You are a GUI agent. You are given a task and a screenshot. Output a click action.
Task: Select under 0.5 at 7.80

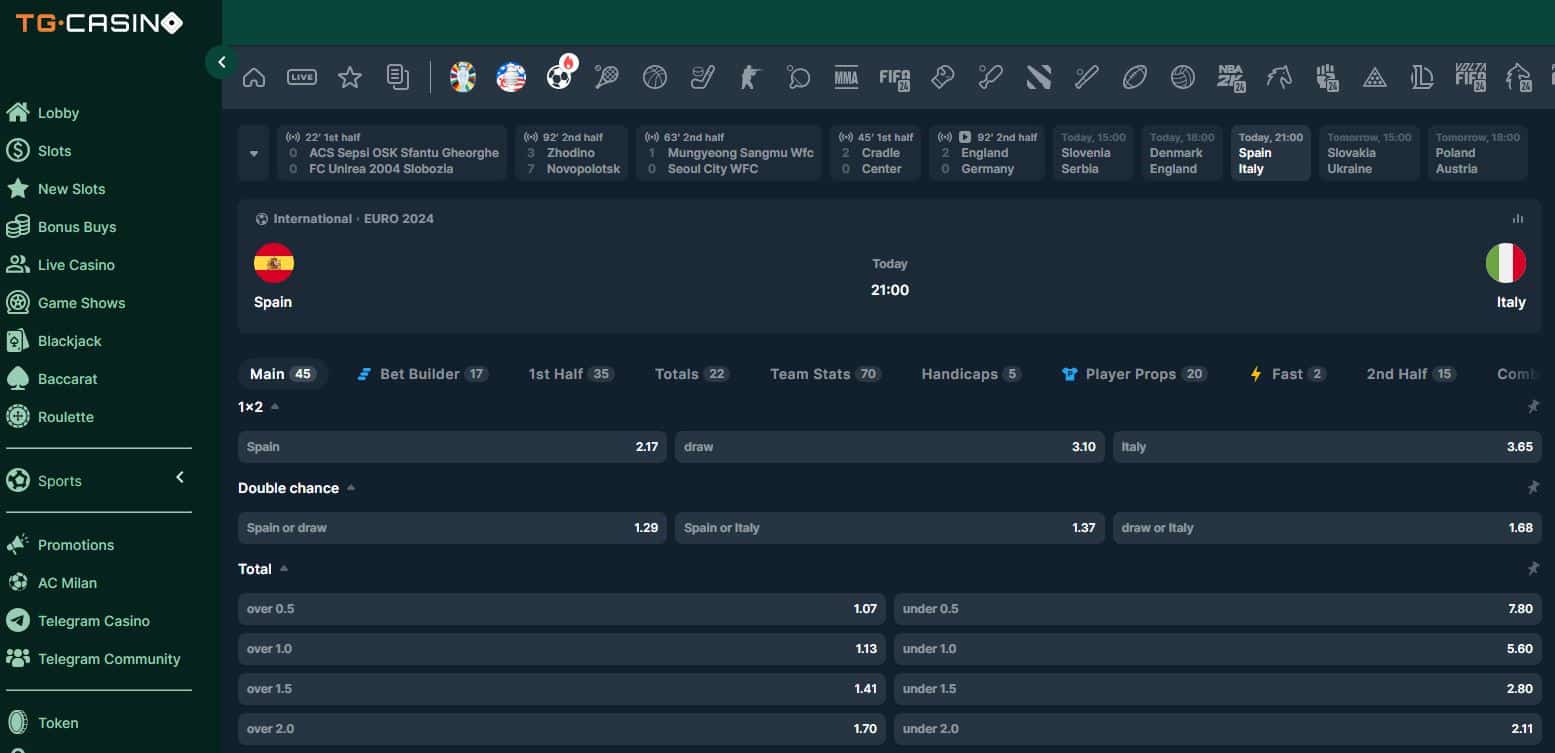coord(1218,609)
